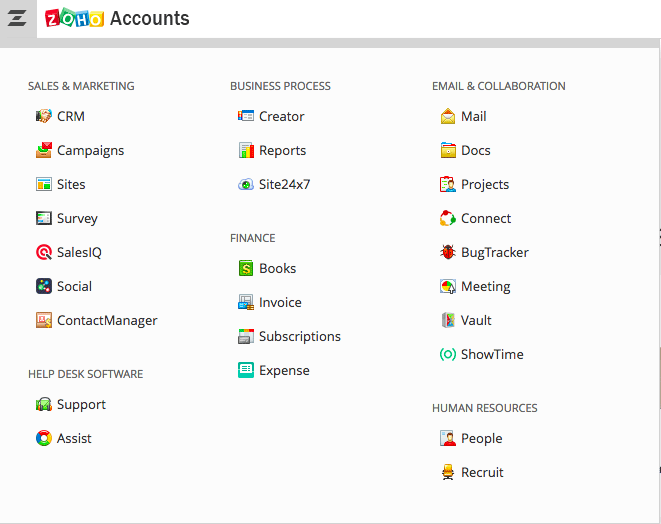The image size is (661, 524).
Task: Open the Meeting icon
Action: (x=448, y=286)
